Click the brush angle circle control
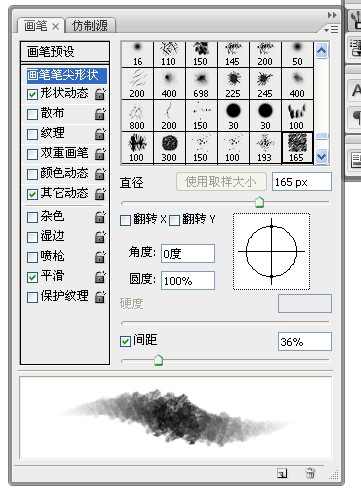The image size is (361, 494). pos(272,251)
